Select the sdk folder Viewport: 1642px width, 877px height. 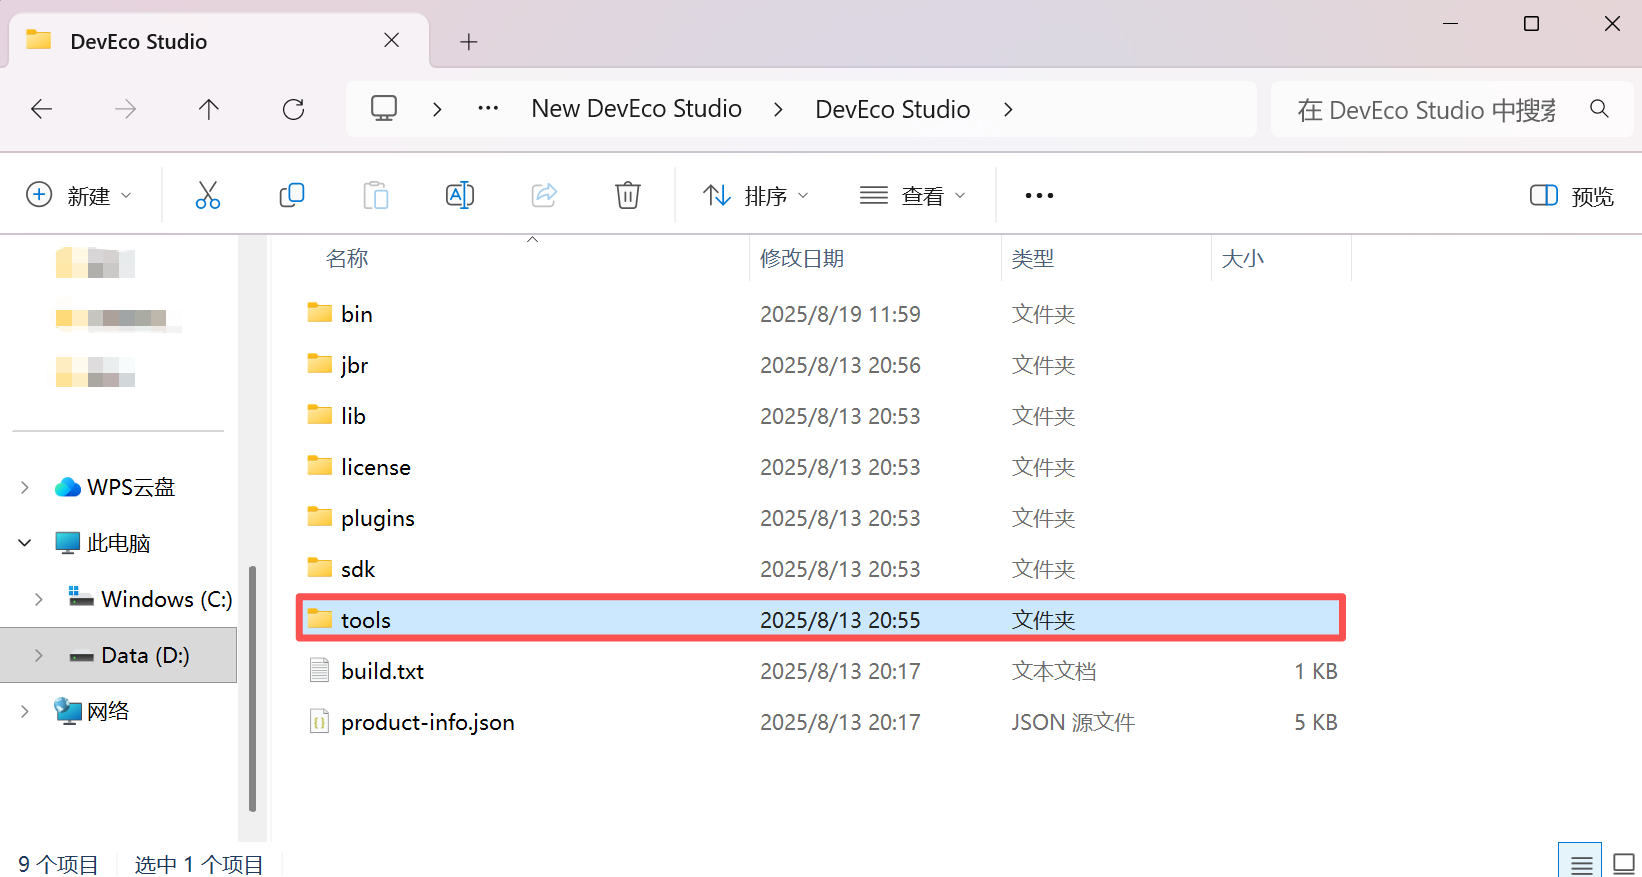(357, 569)
